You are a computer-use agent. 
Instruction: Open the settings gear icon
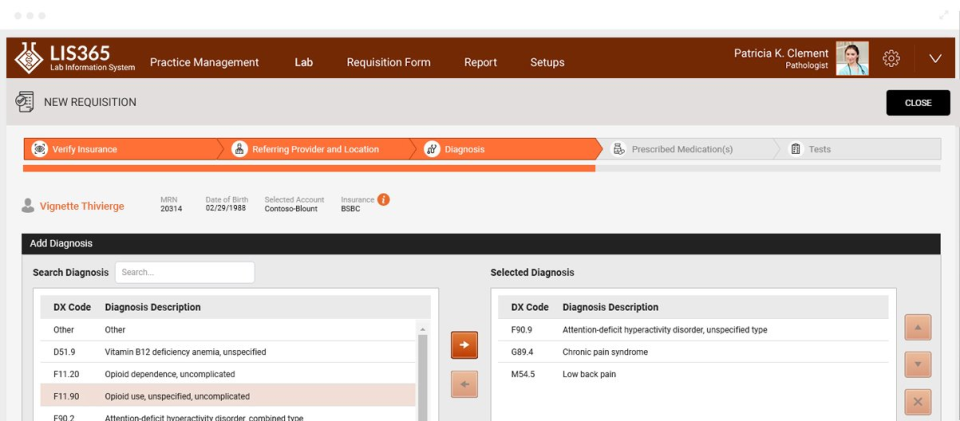(x=891, y=59)
